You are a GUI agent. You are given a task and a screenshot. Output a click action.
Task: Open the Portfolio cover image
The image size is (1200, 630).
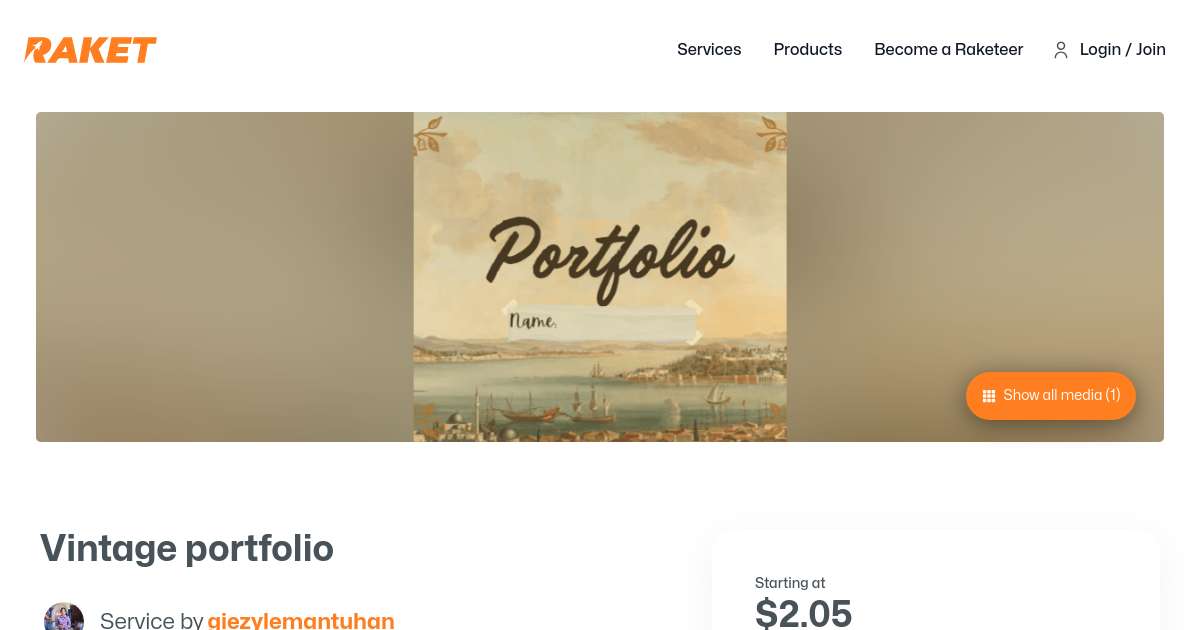coord(600,277)
